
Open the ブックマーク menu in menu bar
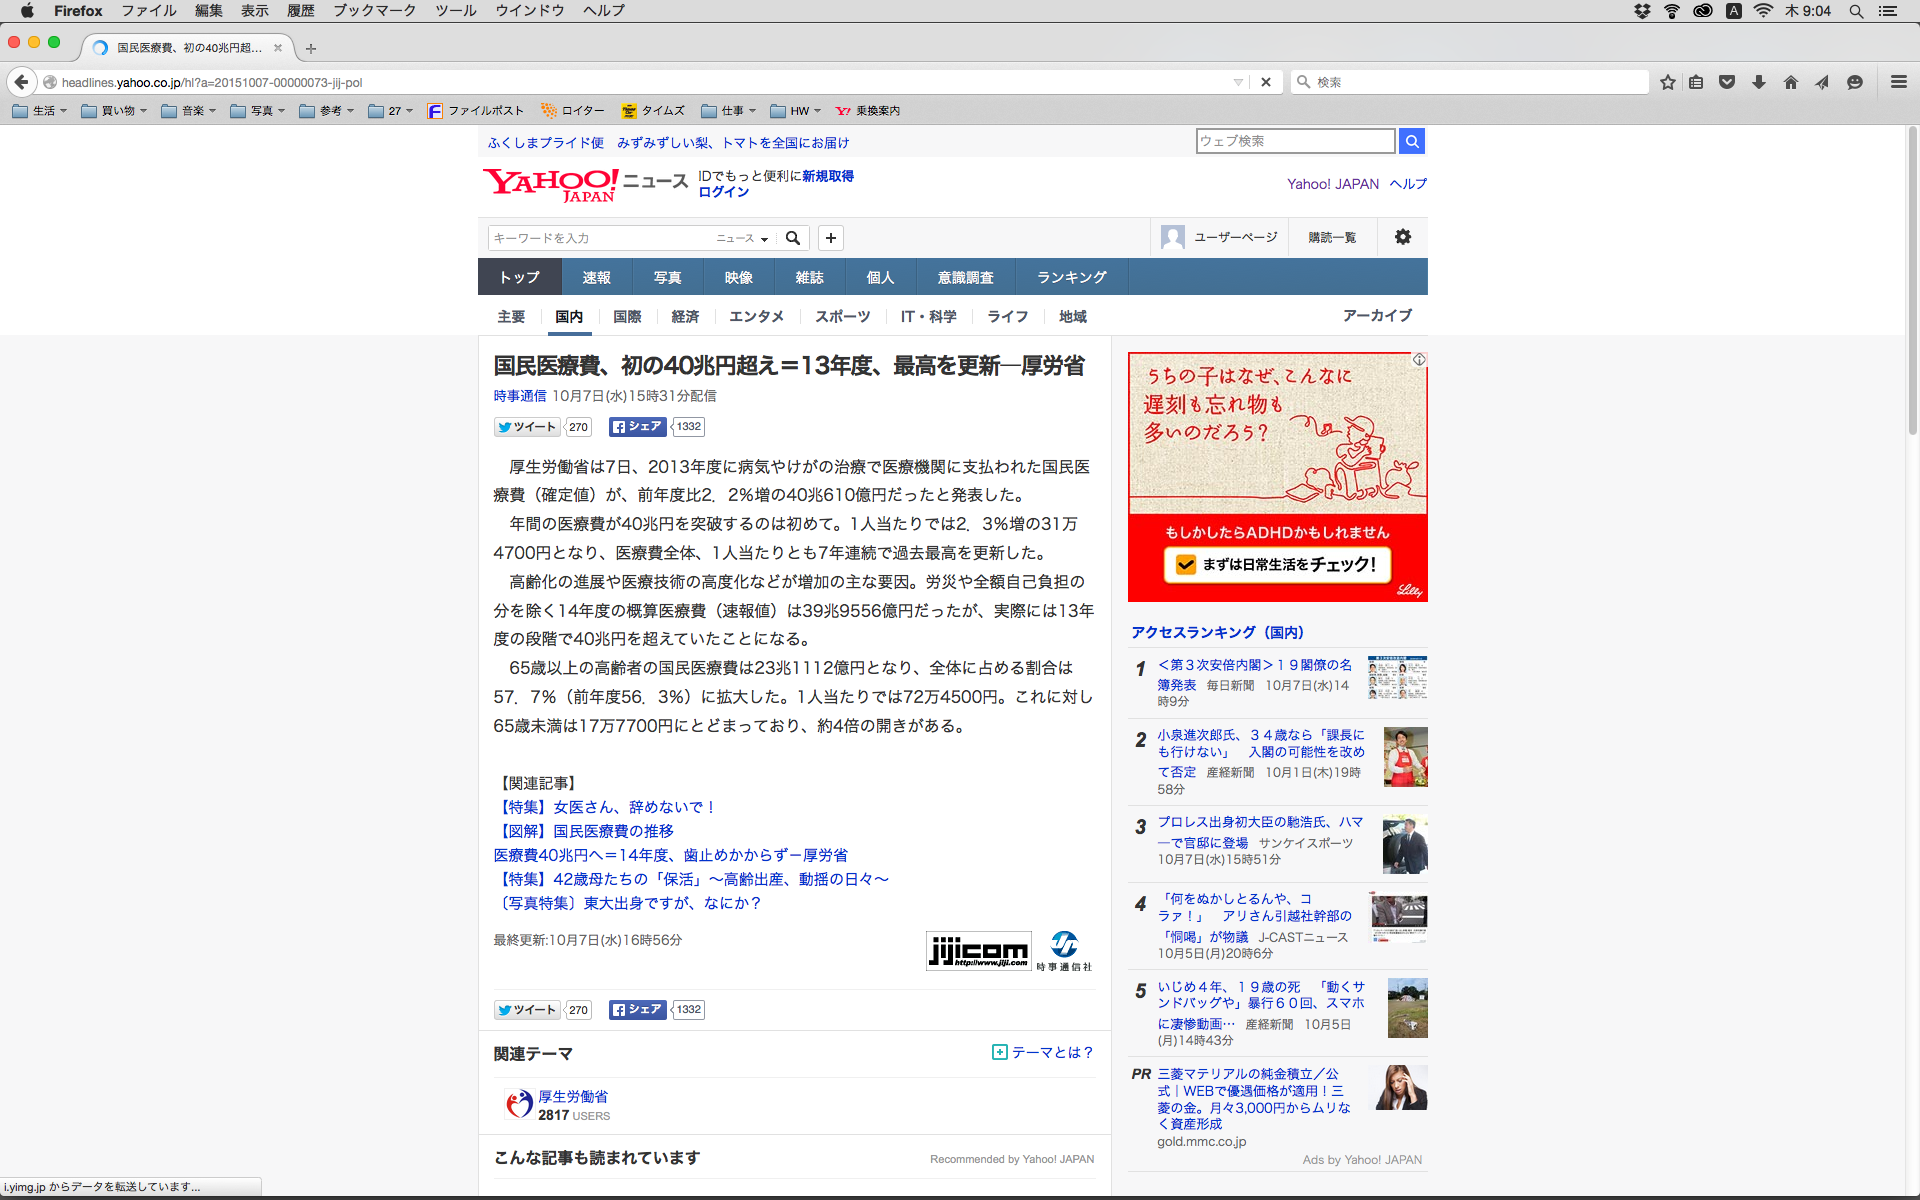(x=374, y=10)
